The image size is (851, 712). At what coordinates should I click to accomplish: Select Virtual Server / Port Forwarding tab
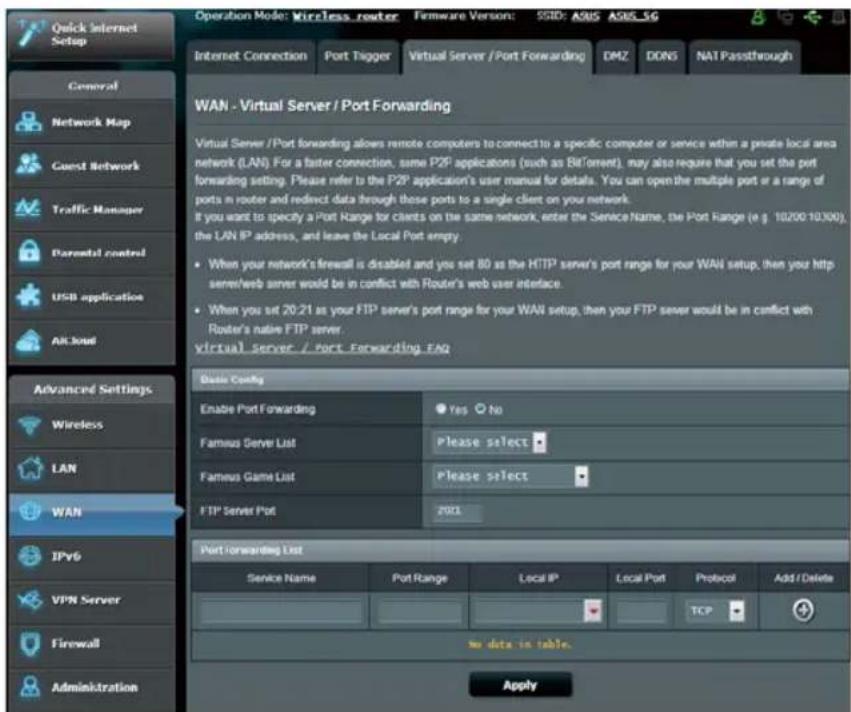[x=497, y=56]
